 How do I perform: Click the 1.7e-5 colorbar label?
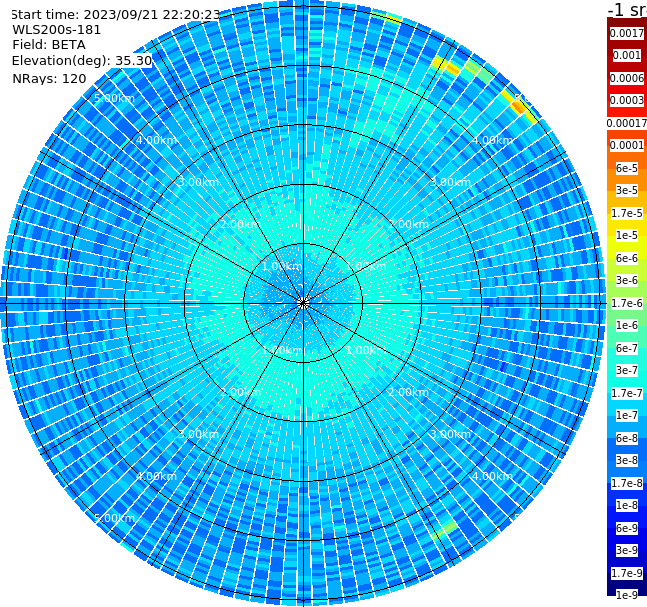click(627, 213)
